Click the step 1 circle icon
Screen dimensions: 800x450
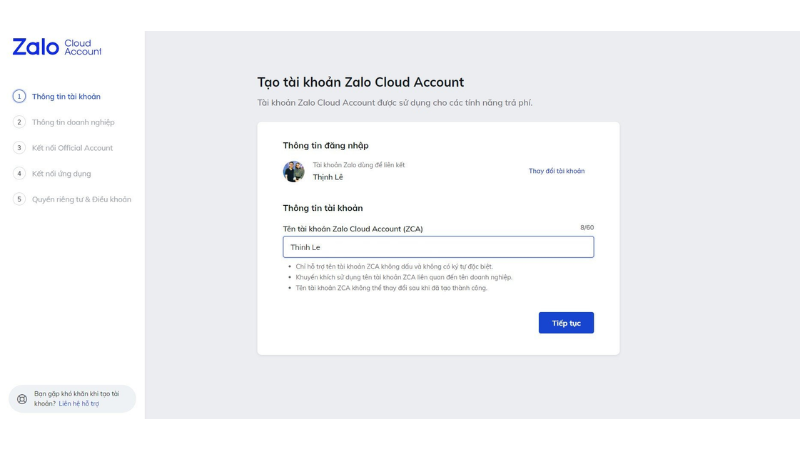pyautogui.click(x=18, y=96)
